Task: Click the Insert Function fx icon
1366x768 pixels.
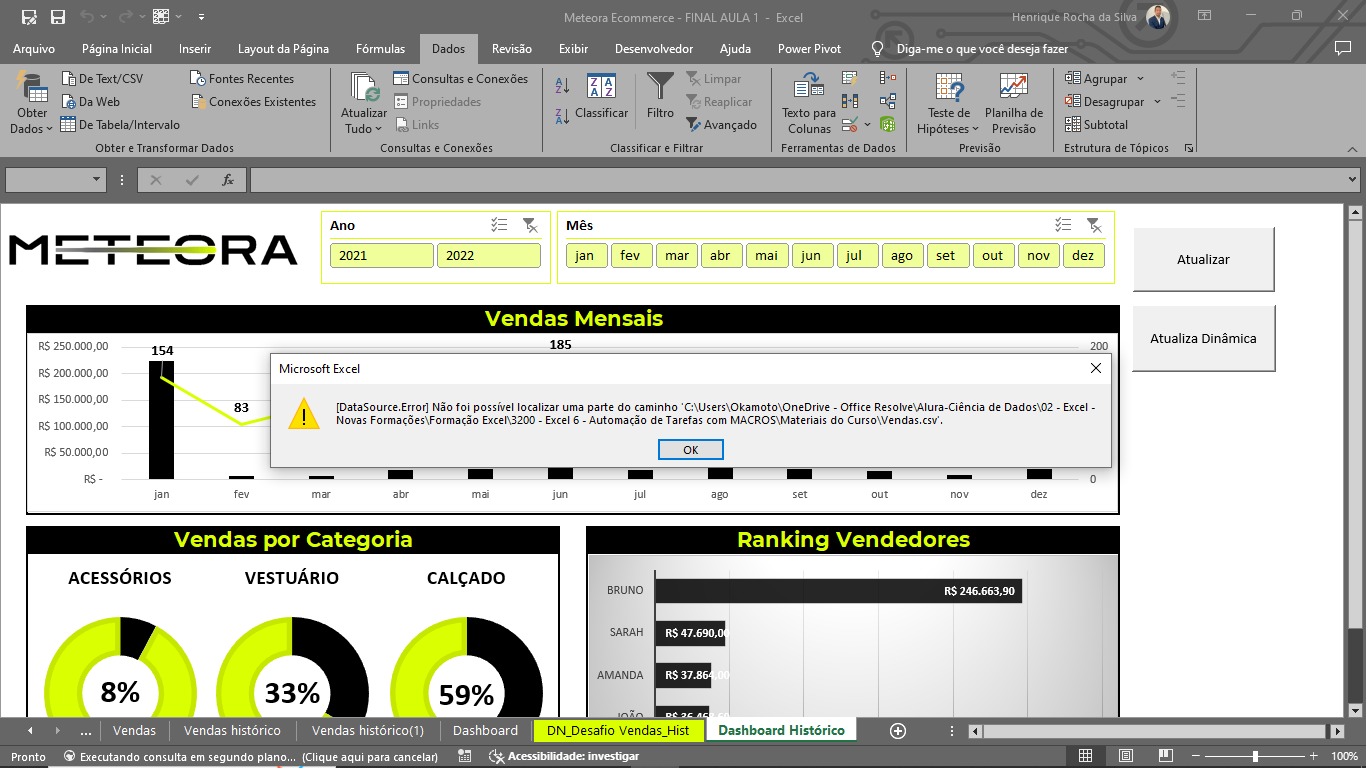Action: 228,180
